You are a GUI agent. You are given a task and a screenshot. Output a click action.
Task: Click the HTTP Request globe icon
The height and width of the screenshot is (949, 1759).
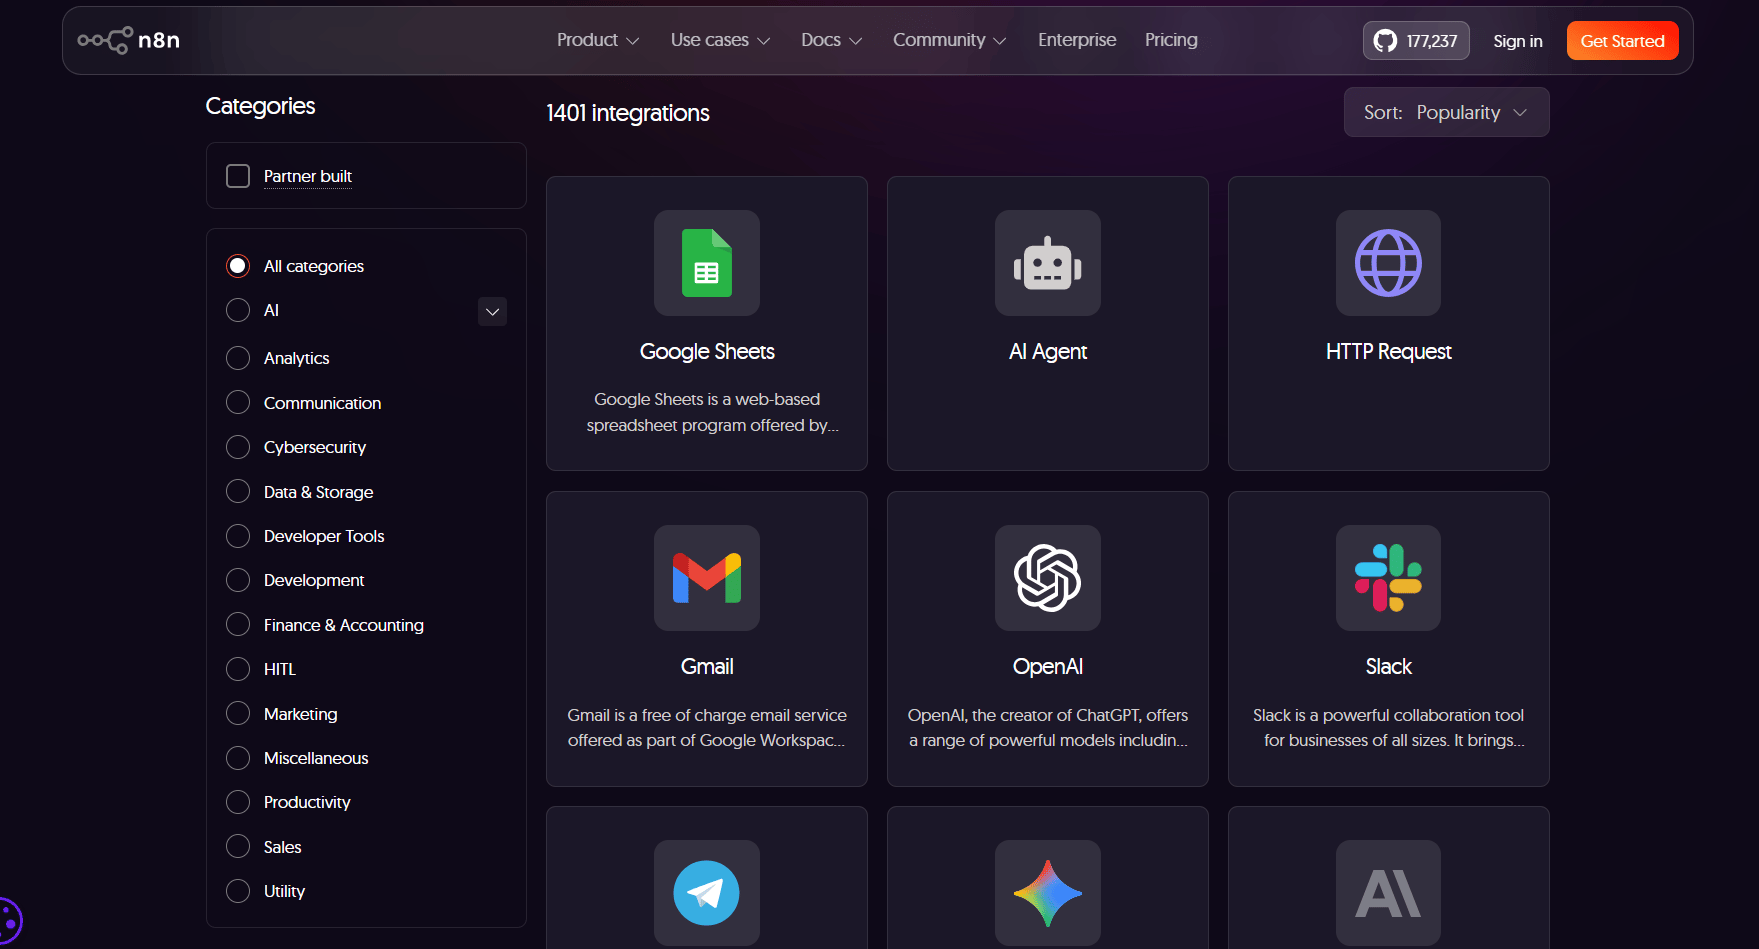click(1388, 263)
